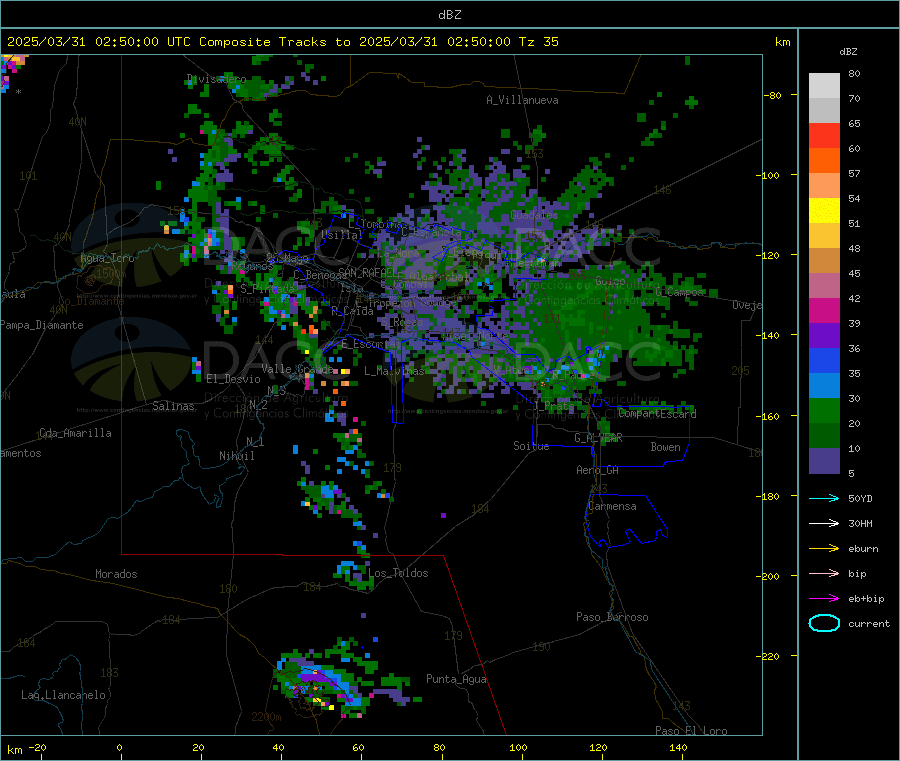The width and height of the screenshot is (900, 761).
Task: Click the Composite Tracks timestamp header
Action: pyautogui.click(x=282, y=42)
